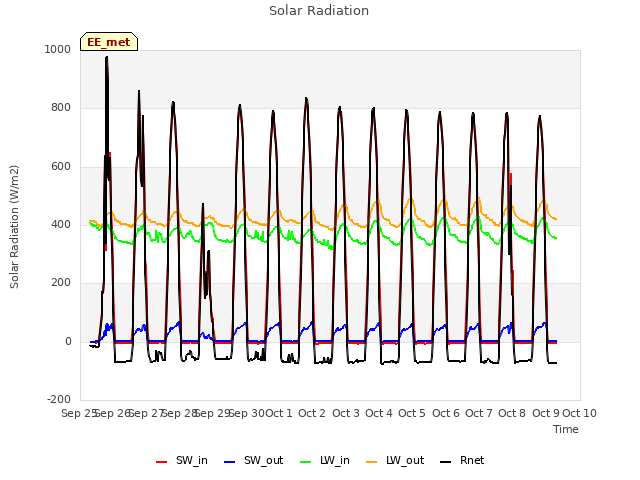Click the red SW_in legend color marker

pyautogui.click(x=162, y=462)
